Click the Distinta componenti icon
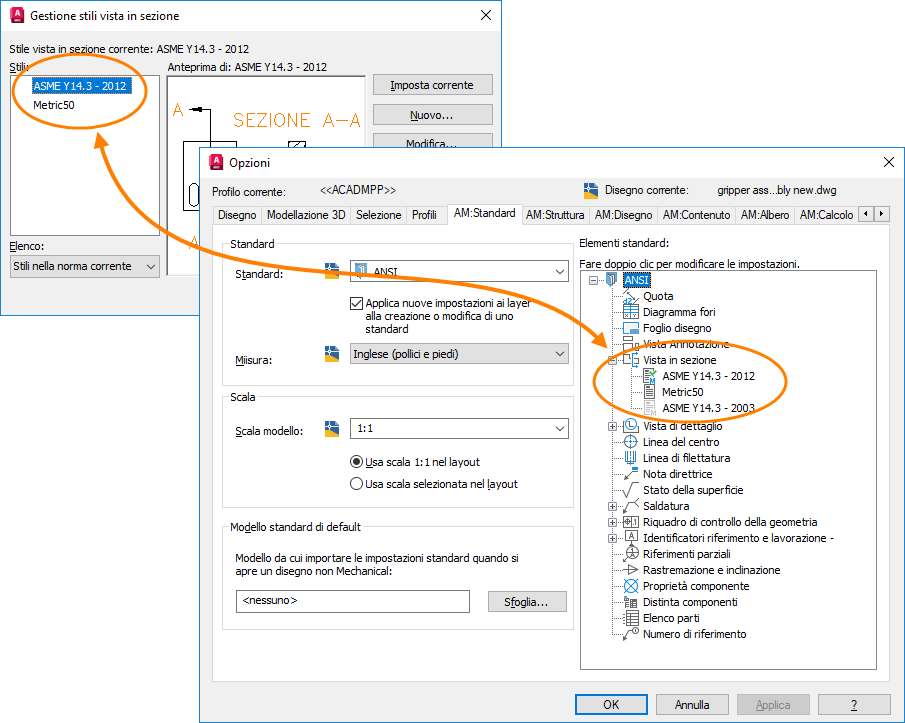 point(630,602)
